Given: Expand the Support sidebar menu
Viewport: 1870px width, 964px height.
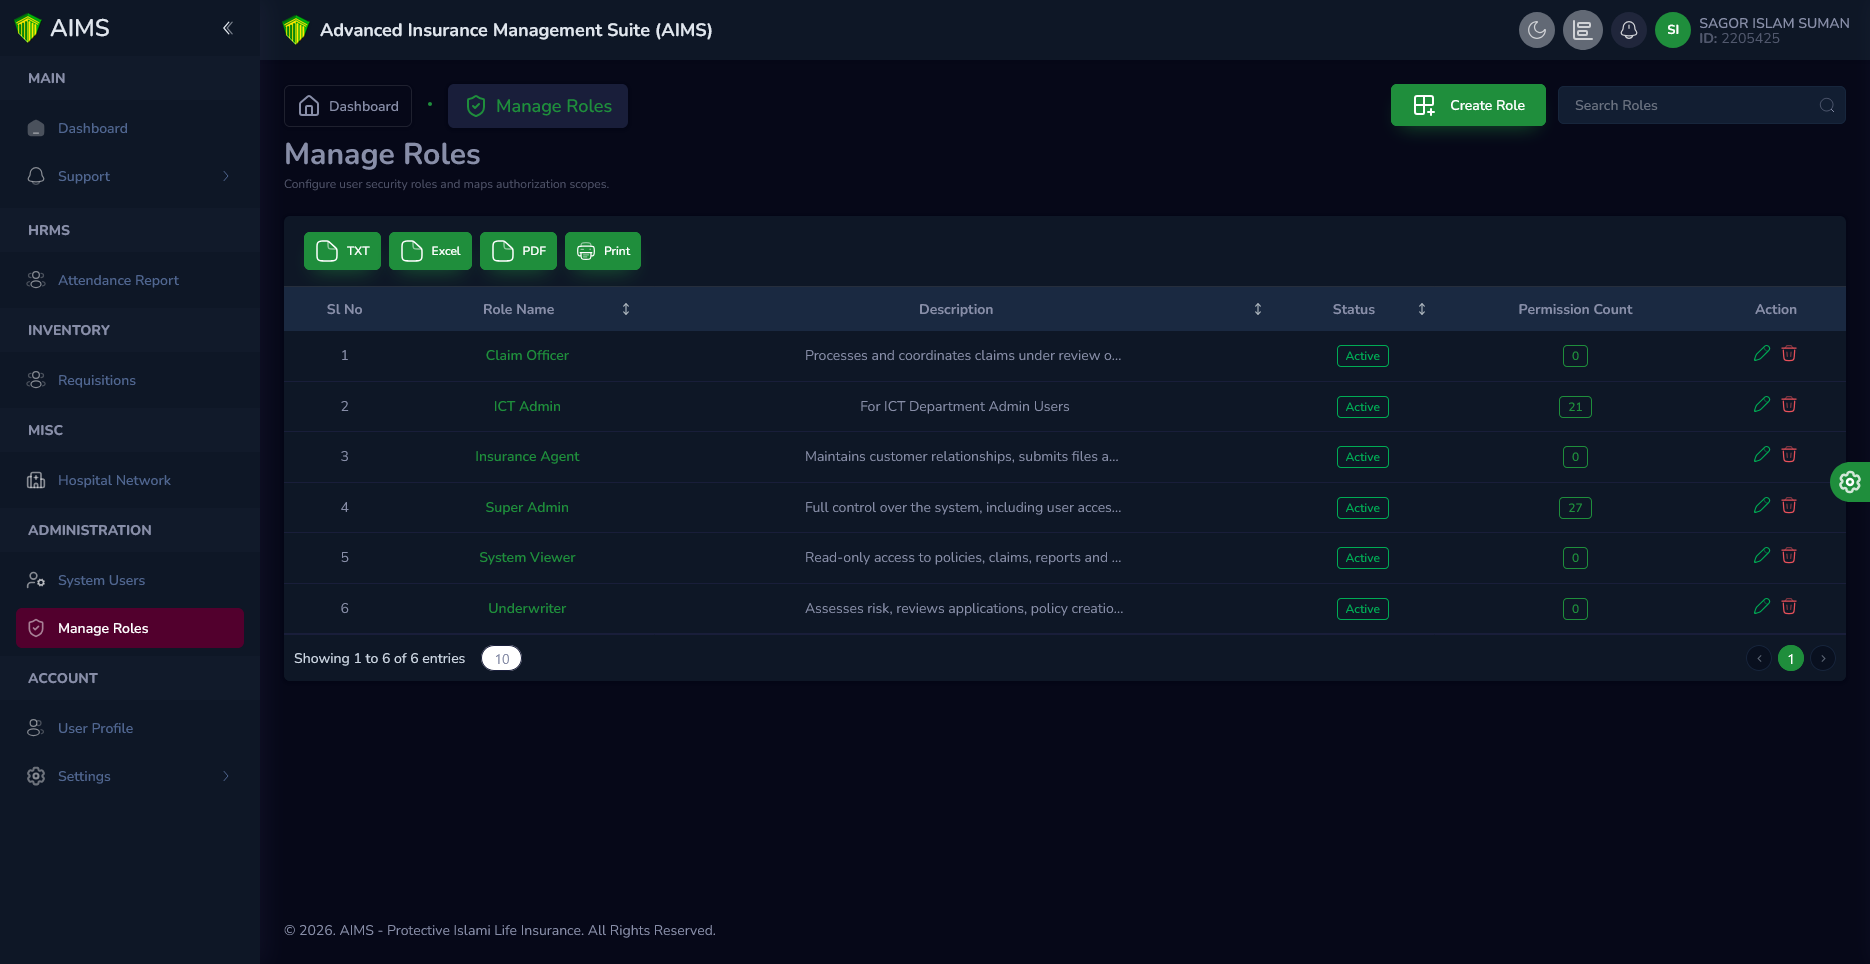Looking at the screenshot, I should (130, 176).
